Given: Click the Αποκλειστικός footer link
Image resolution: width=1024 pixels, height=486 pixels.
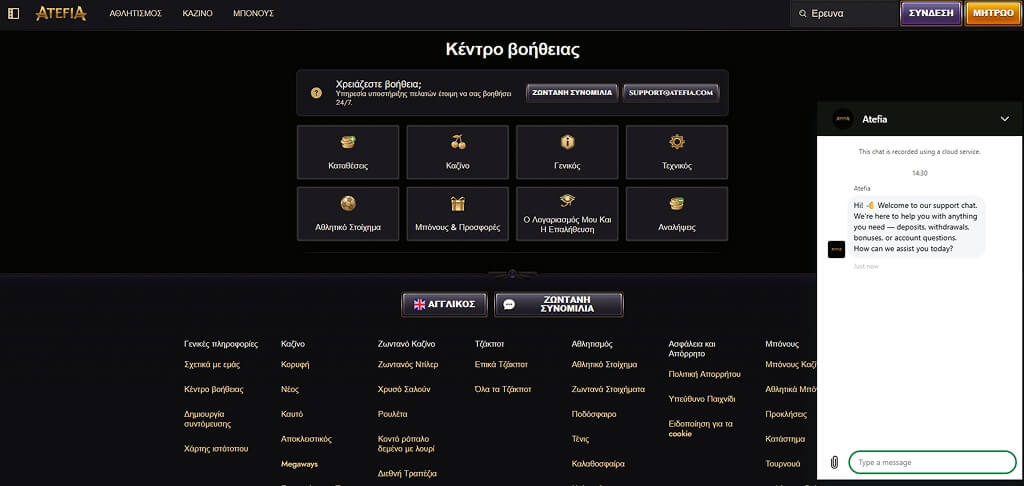Looking at the screenshot, I should (x=306, y=439).
